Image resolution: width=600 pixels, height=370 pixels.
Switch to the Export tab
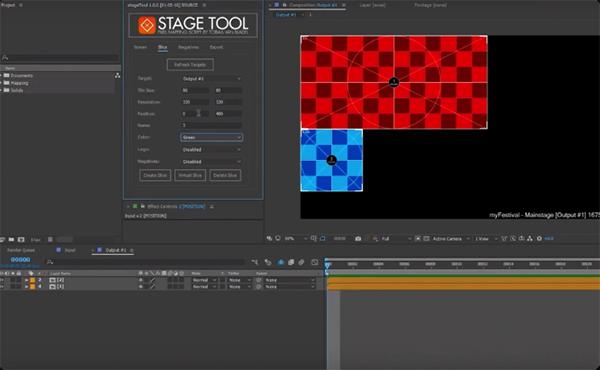tap(216, 47)
